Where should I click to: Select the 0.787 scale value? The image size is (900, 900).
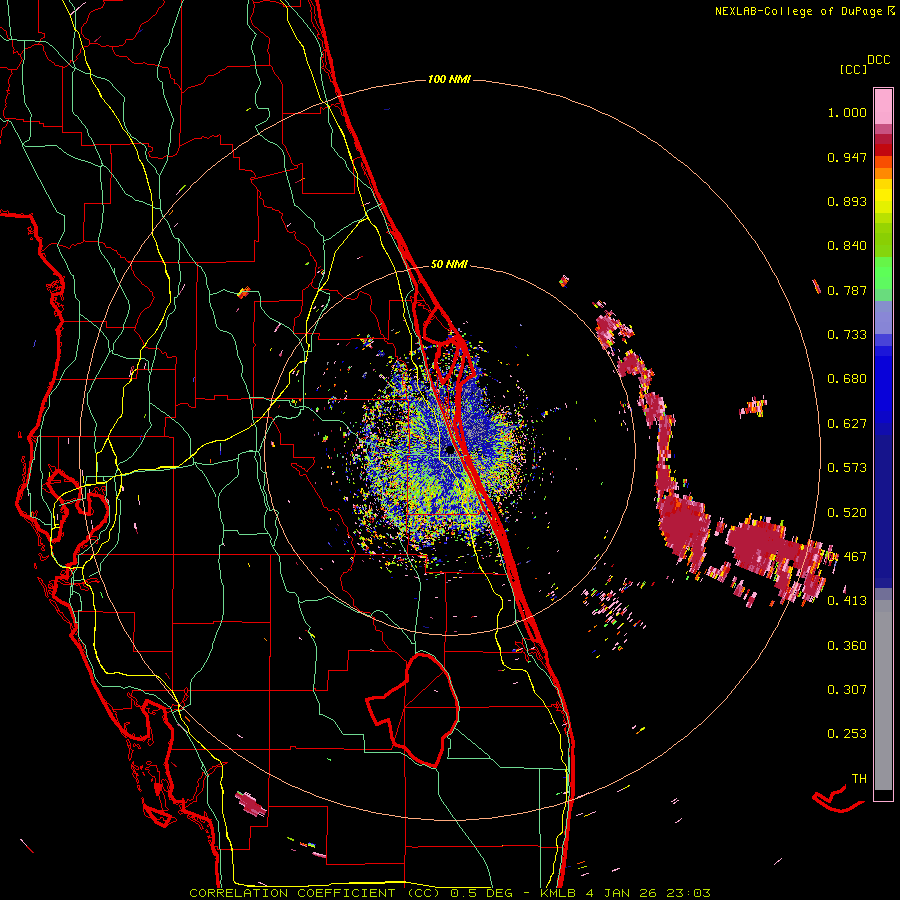coord(847,290)
